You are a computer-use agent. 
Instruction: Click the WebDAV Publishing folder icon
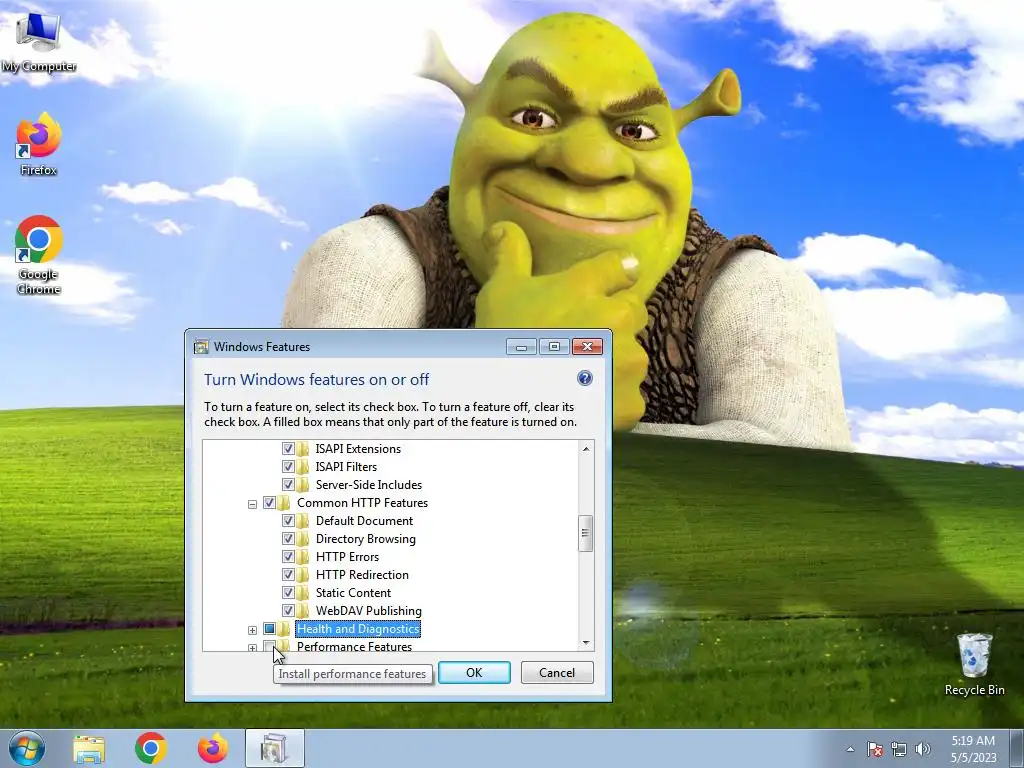(x=303, y=611)
